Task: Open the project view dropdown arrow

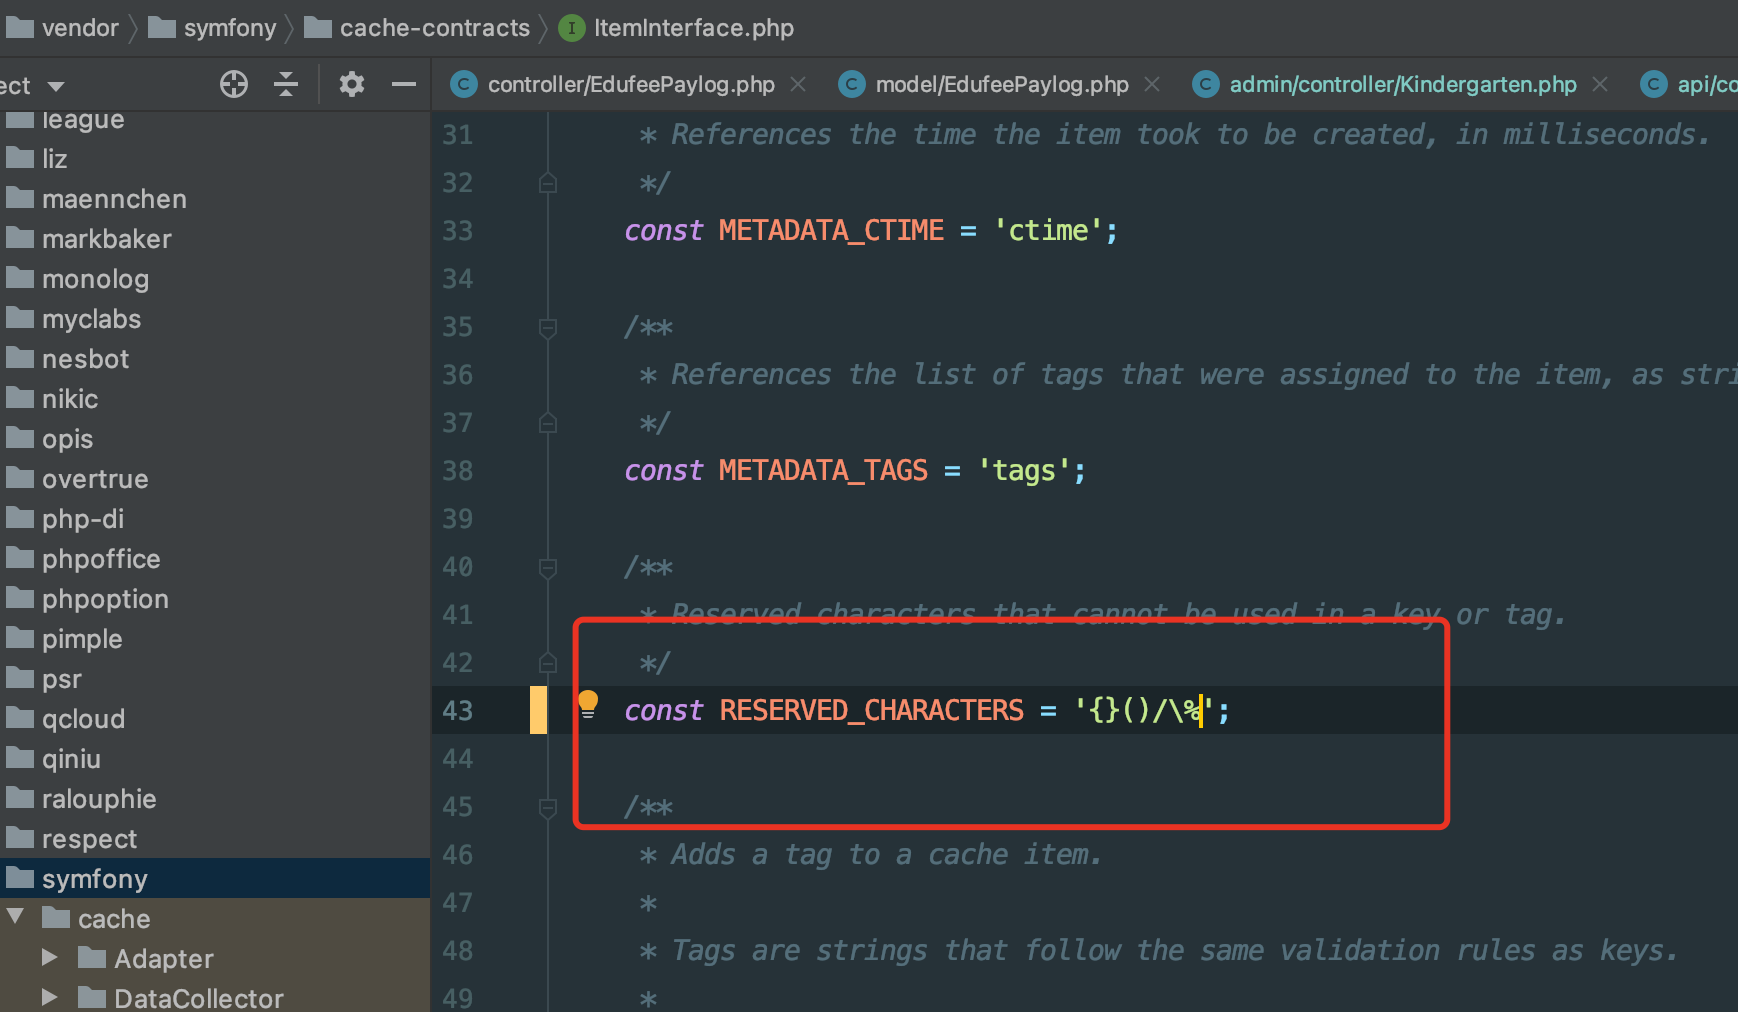Action: [x=56, y=87]
